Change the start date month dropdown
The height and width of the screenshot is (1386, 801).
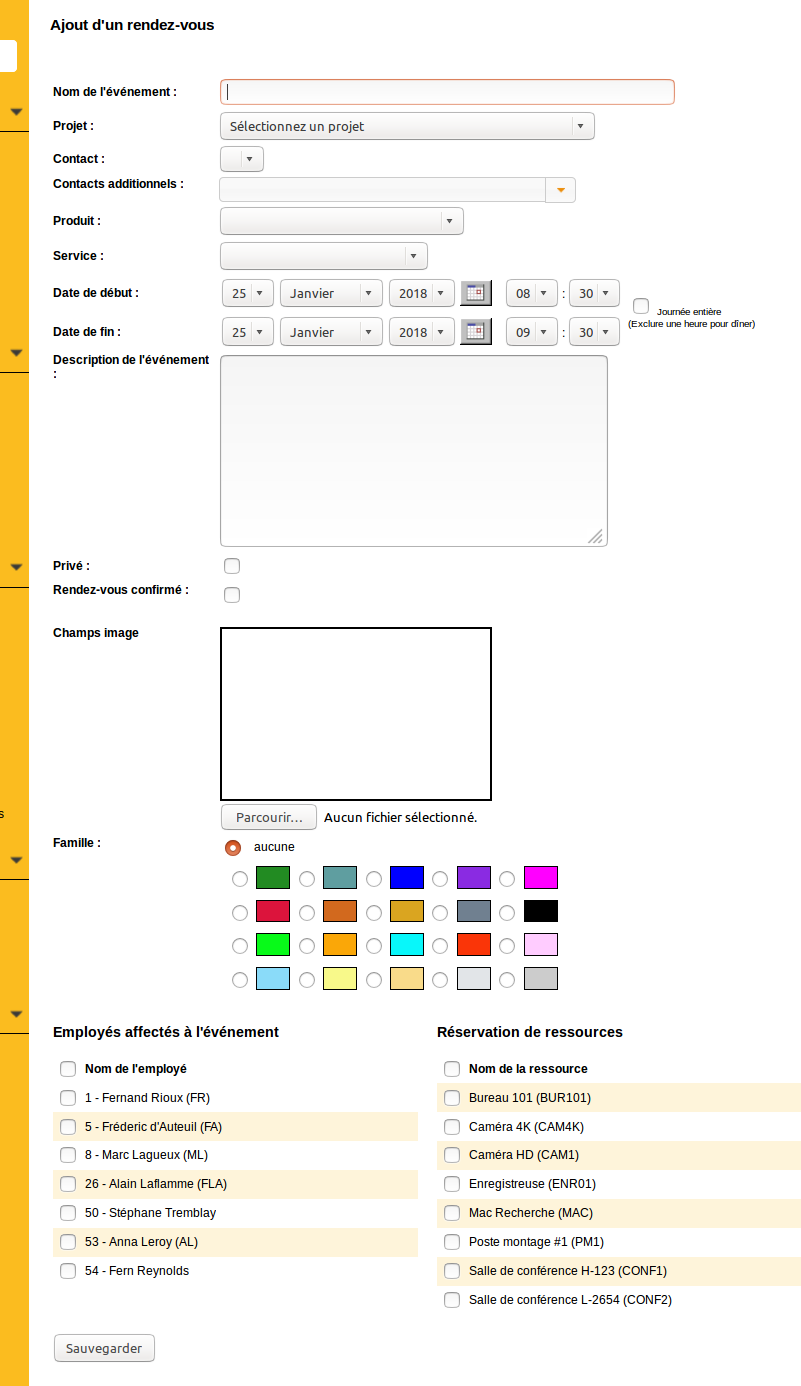[331, 293]
